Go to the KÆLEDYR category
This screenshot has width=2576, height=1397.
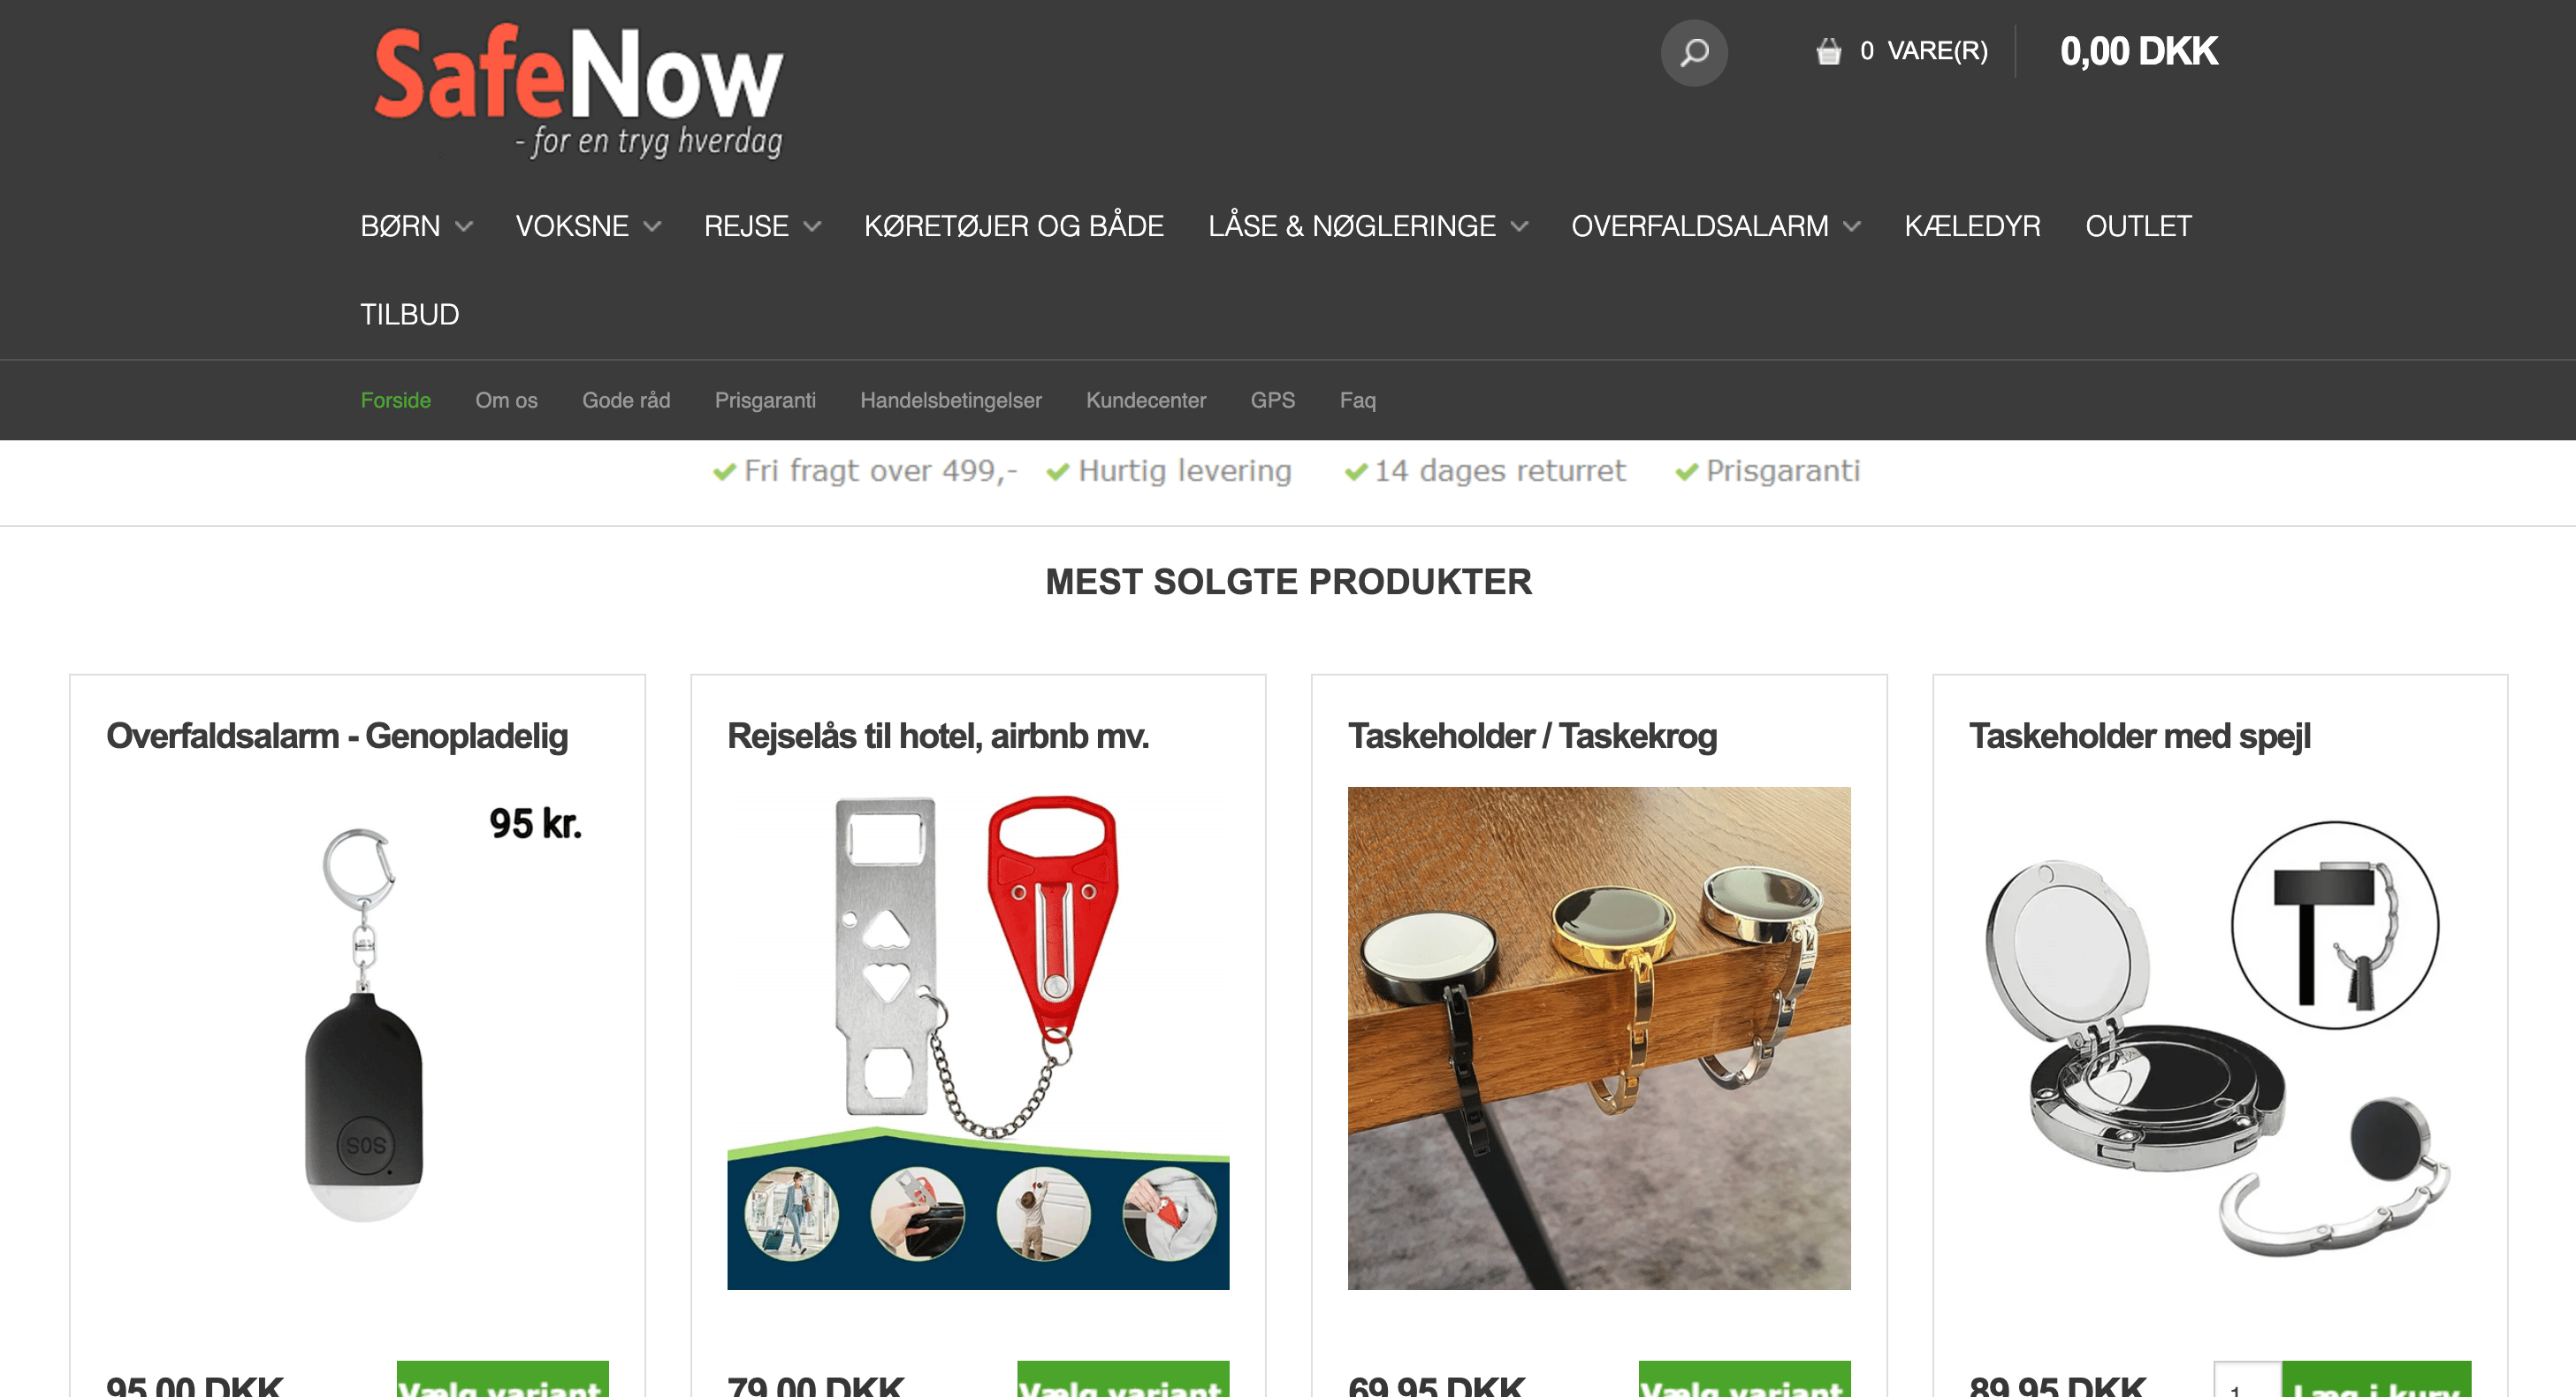(x=1972, y=226)
